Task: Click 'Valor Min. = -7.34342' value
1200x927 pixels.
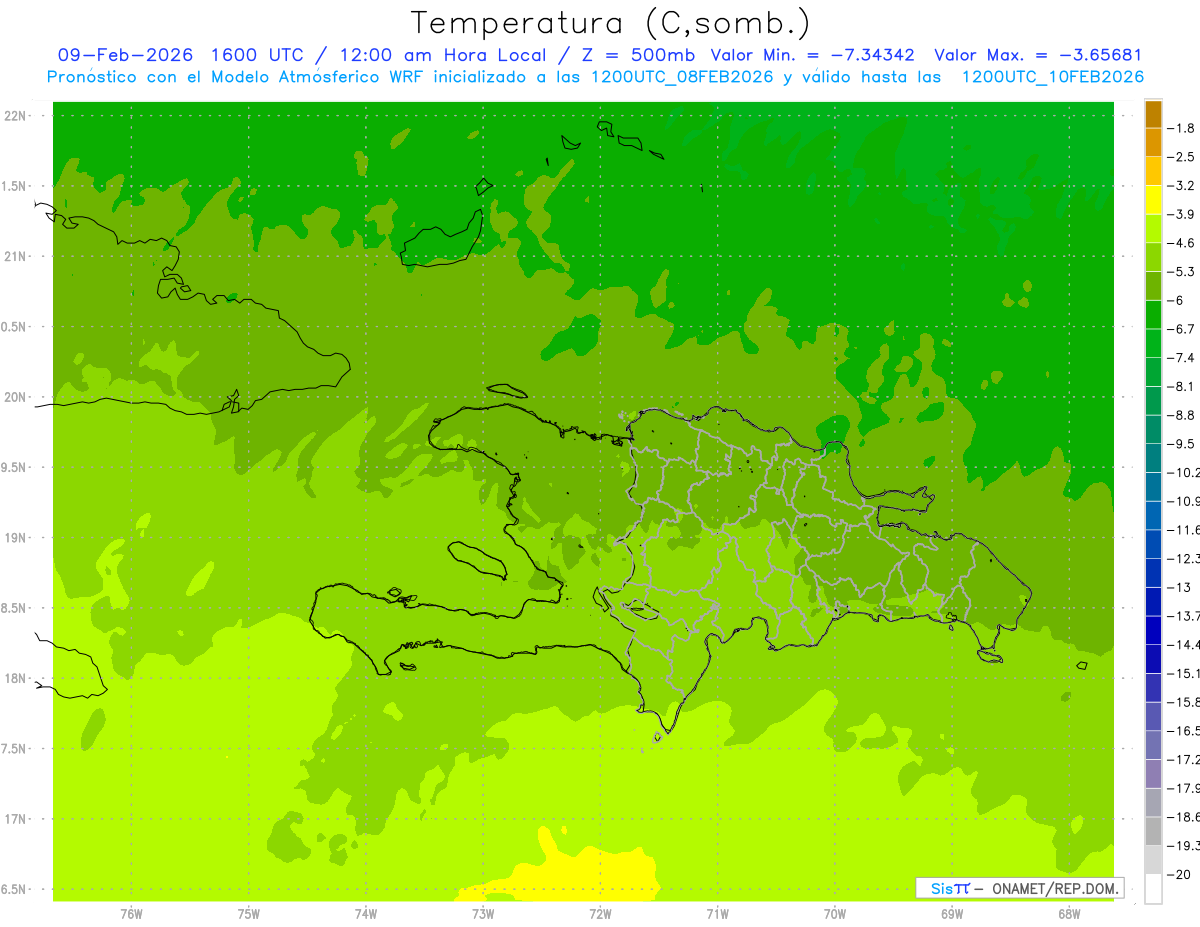Action: coord(812,56)
